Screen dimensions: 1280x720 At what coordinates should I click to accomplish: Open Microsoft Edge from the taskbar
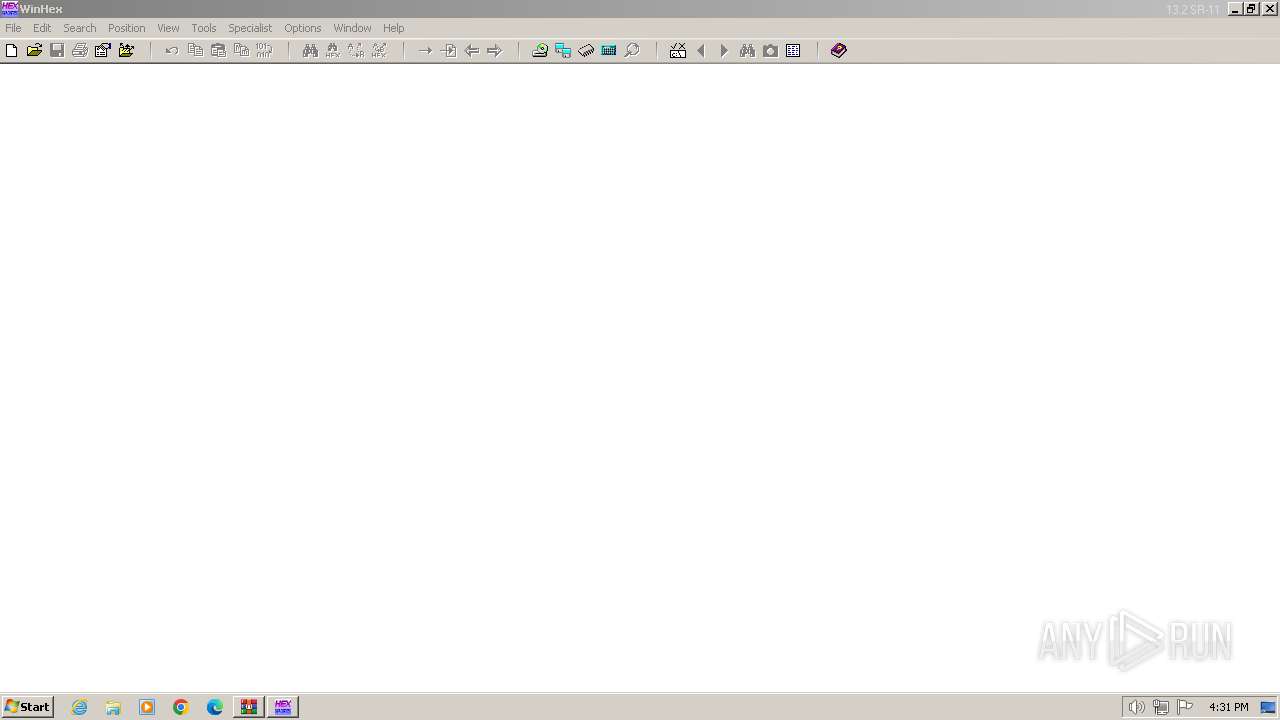[x=215, y=707]
